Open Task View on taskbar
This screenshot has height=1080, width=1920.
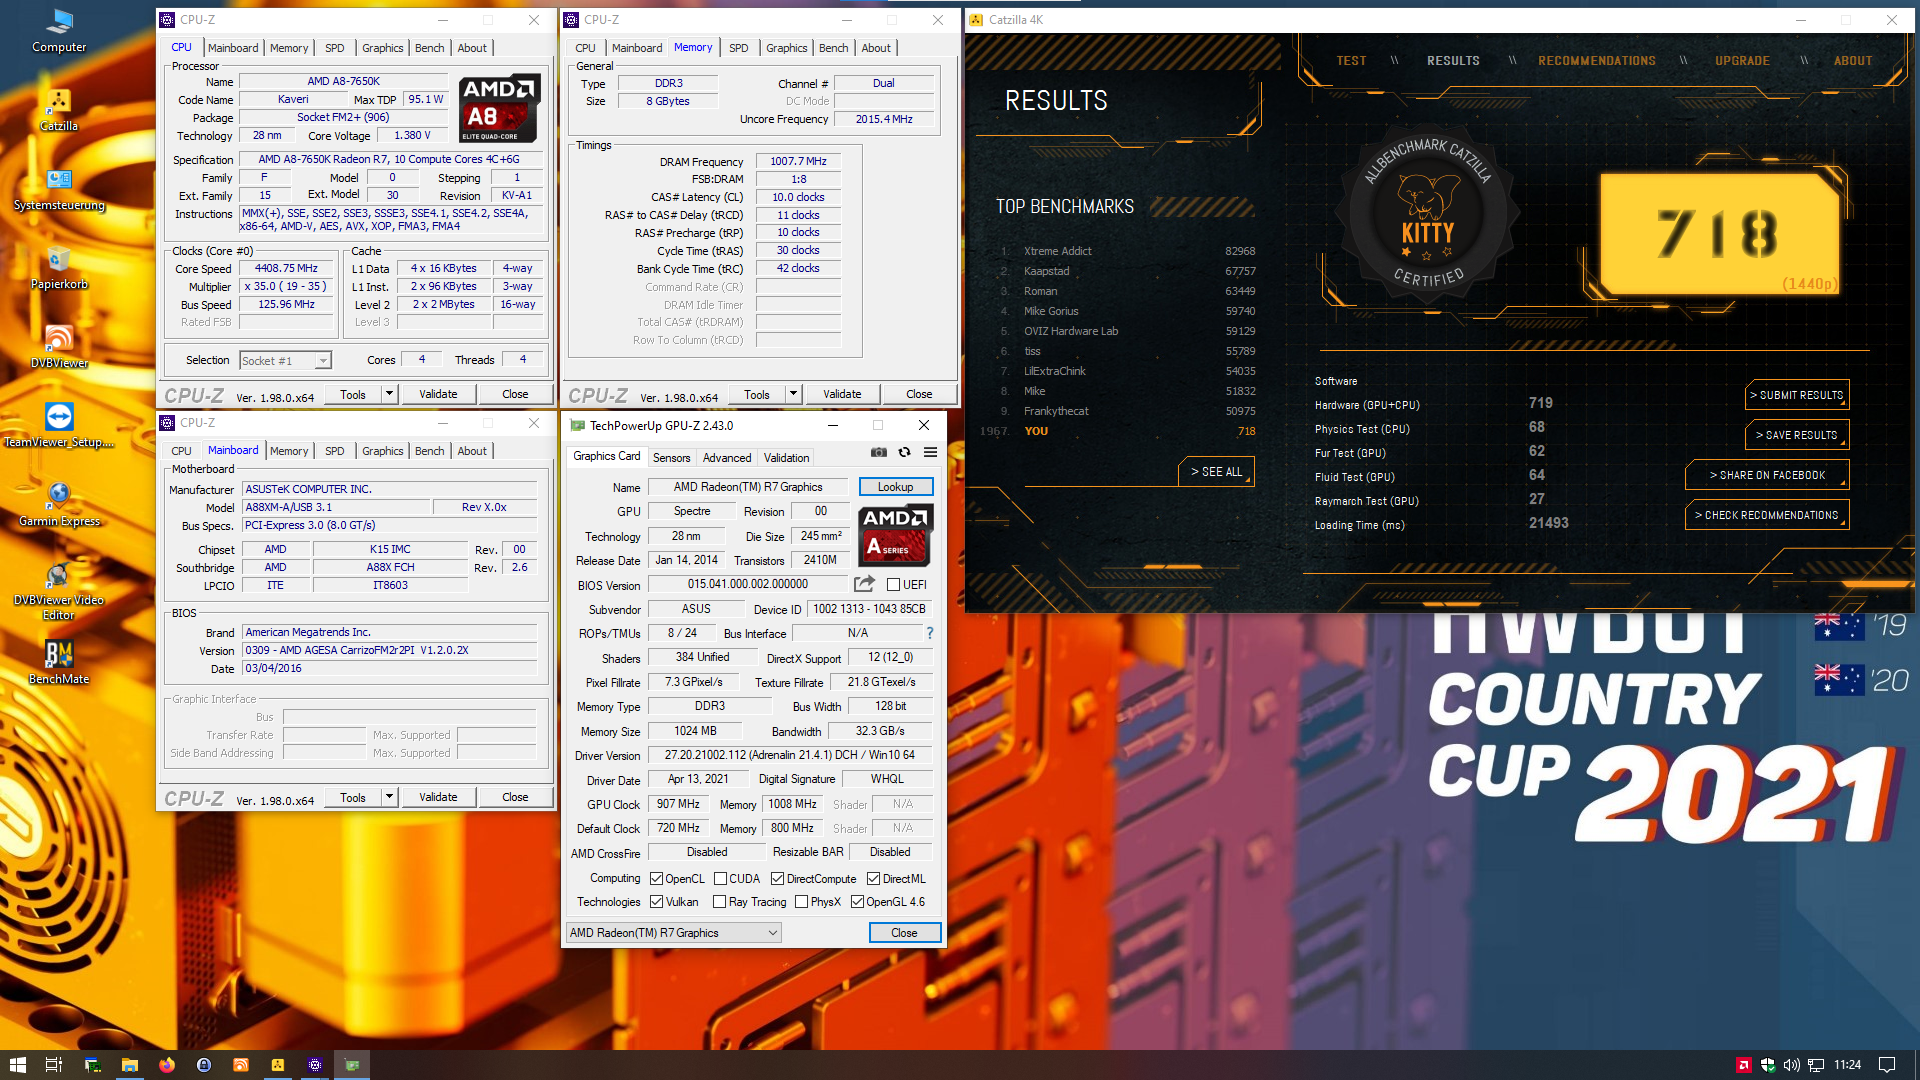pos(54,1065)
